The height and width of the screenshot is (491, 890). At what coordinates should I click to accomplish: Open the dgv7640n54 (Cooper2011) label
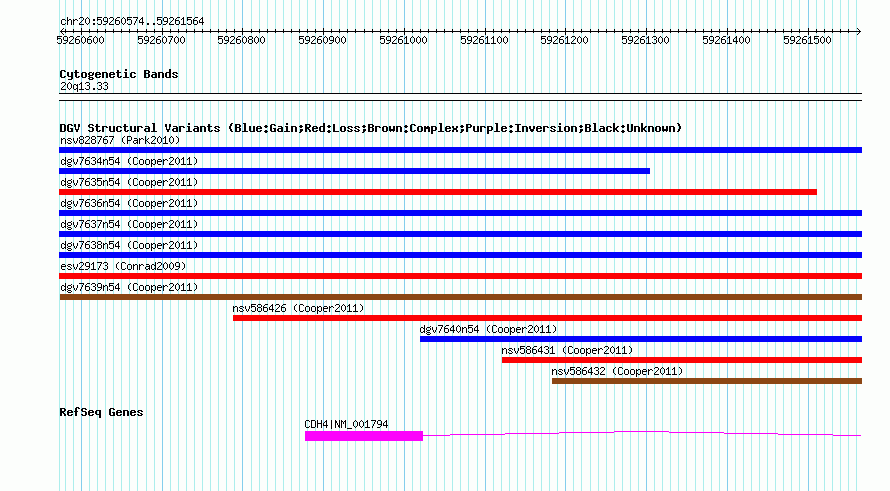click(488, 329)
